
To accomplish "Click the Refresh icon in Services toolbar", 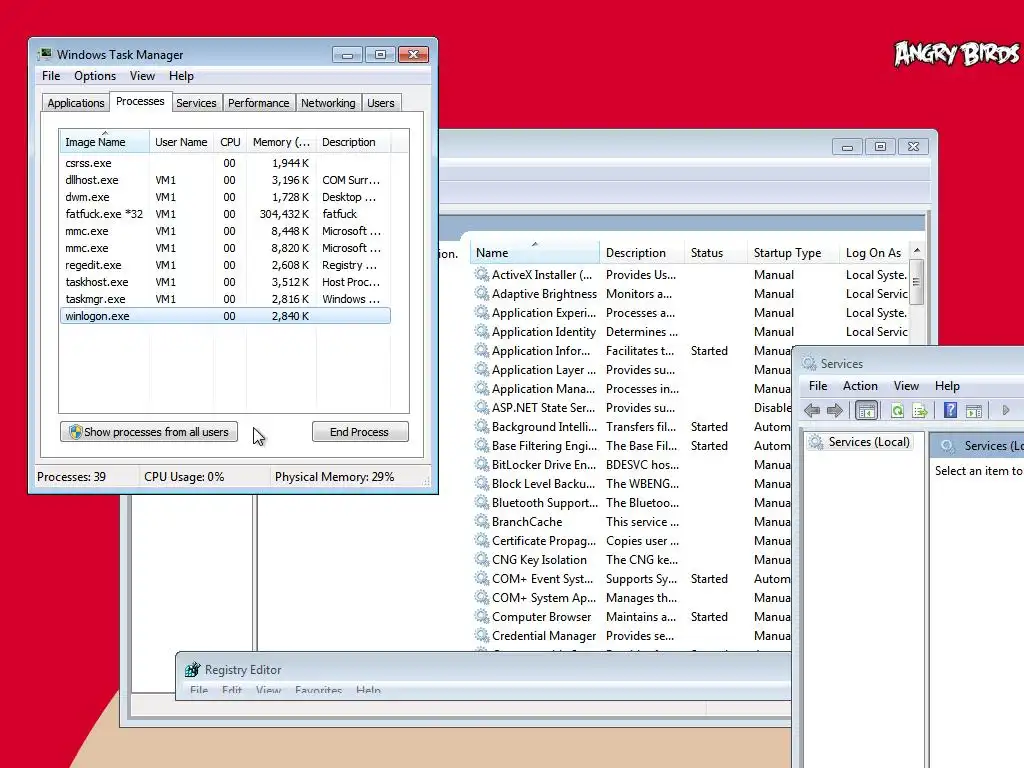I will [x=897, y=410].
